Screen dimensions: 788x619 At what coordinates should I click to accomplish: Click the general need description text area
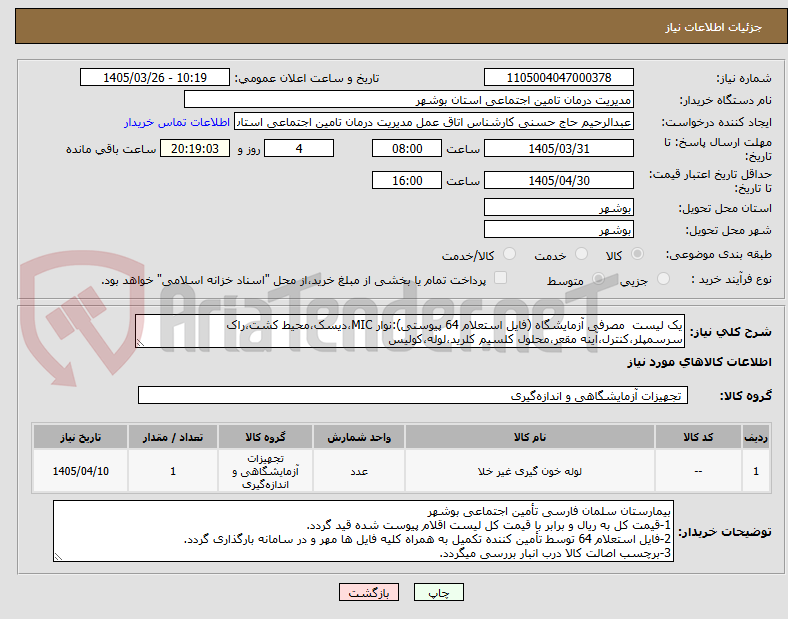(410, 332)
